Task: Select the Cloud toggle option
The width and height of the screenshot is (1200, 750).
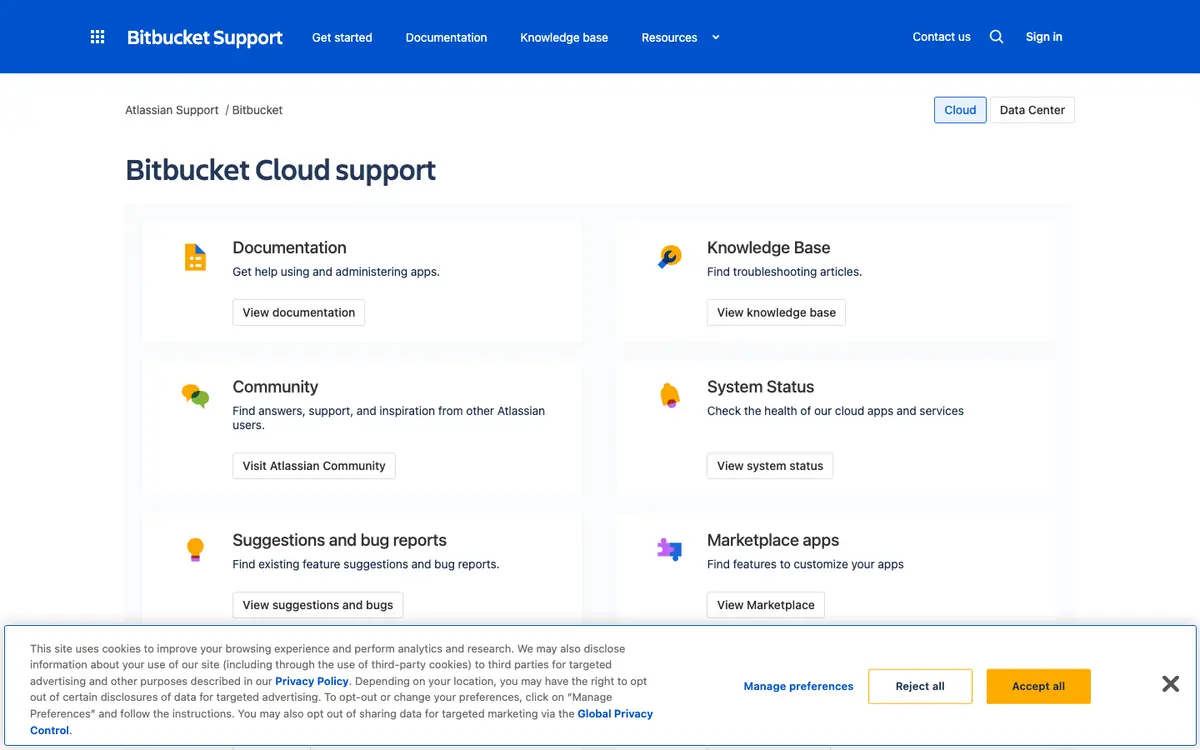Action: 960,110
